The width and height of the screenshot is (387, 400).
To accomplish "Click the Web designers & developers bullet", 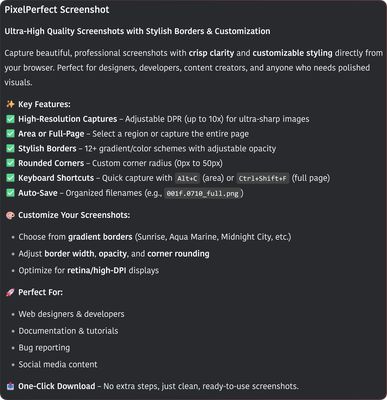I will [71, 314].
